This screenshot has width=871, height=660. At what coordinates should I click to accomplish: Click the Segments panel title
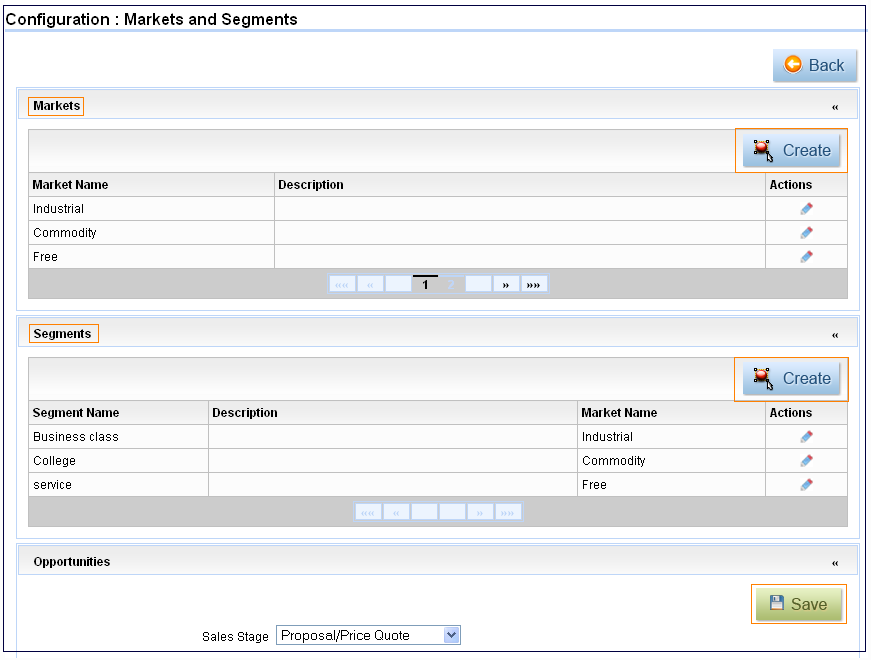[62, 333]
